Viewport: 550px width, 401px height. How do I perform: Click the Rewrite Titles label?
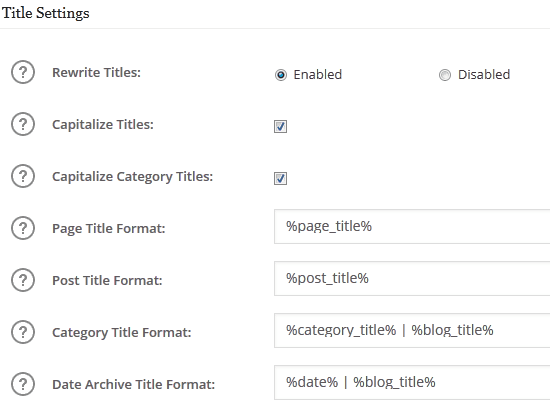click(96, 73)
